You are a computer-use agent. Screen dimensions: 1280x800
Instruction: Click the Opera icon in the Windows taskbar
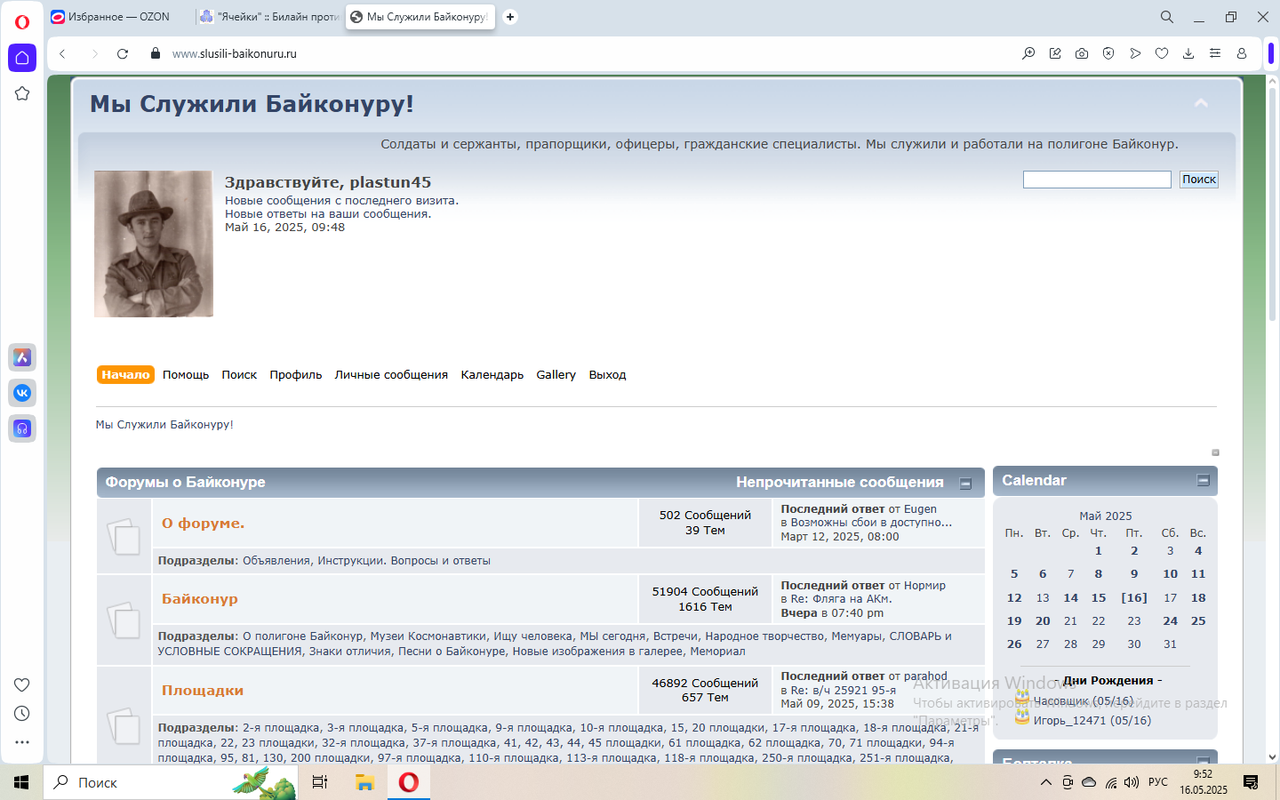pos(408,782)
